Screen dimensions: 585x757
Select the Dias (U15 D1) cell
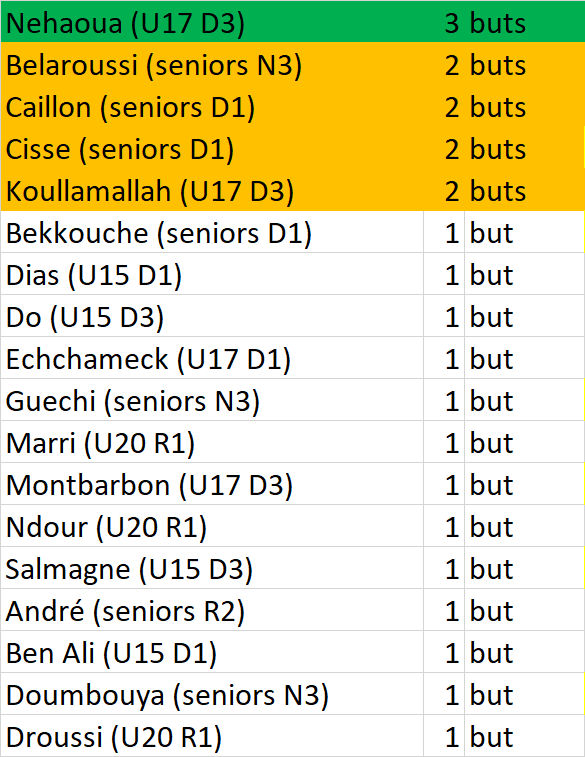click(212, 274)
